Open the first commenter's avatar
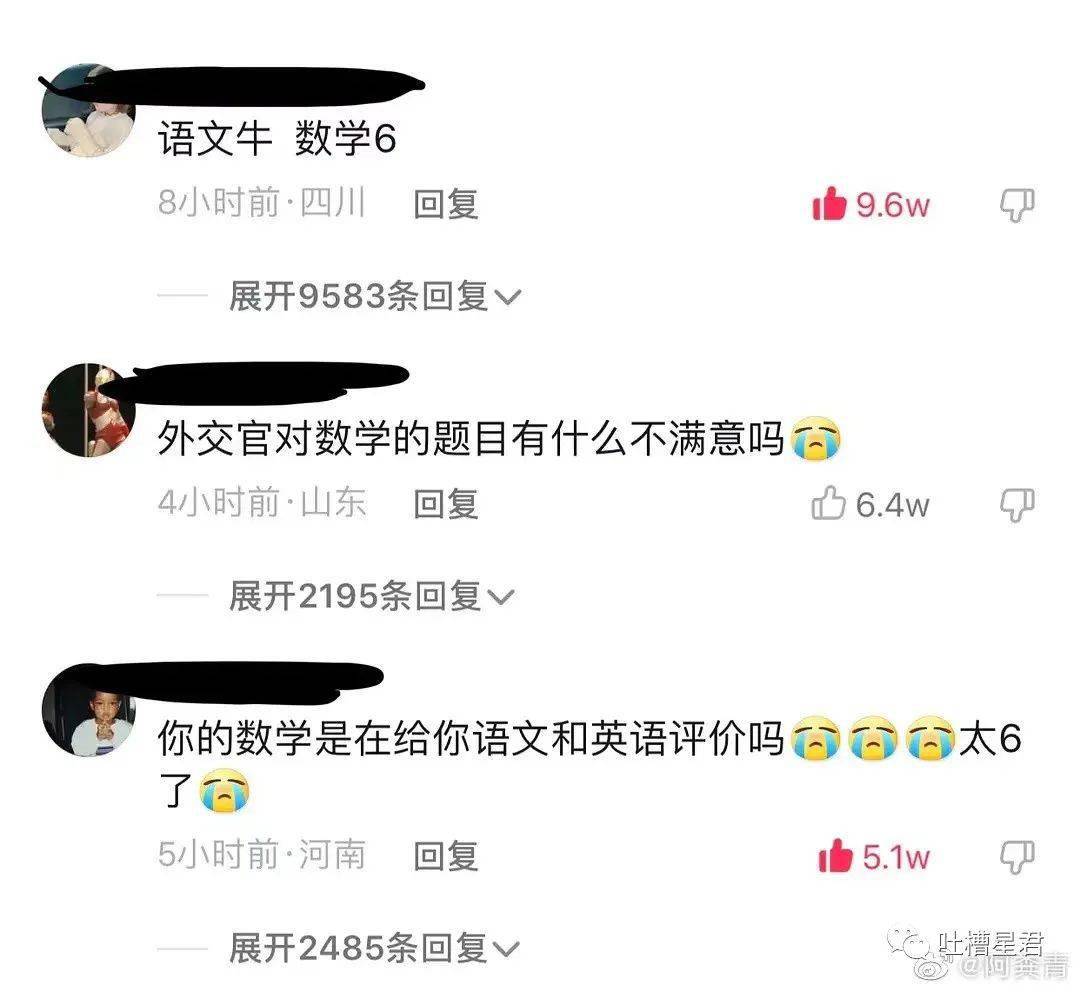The width and height of the screenshot is (1080, 992). [x=88, y=112]
